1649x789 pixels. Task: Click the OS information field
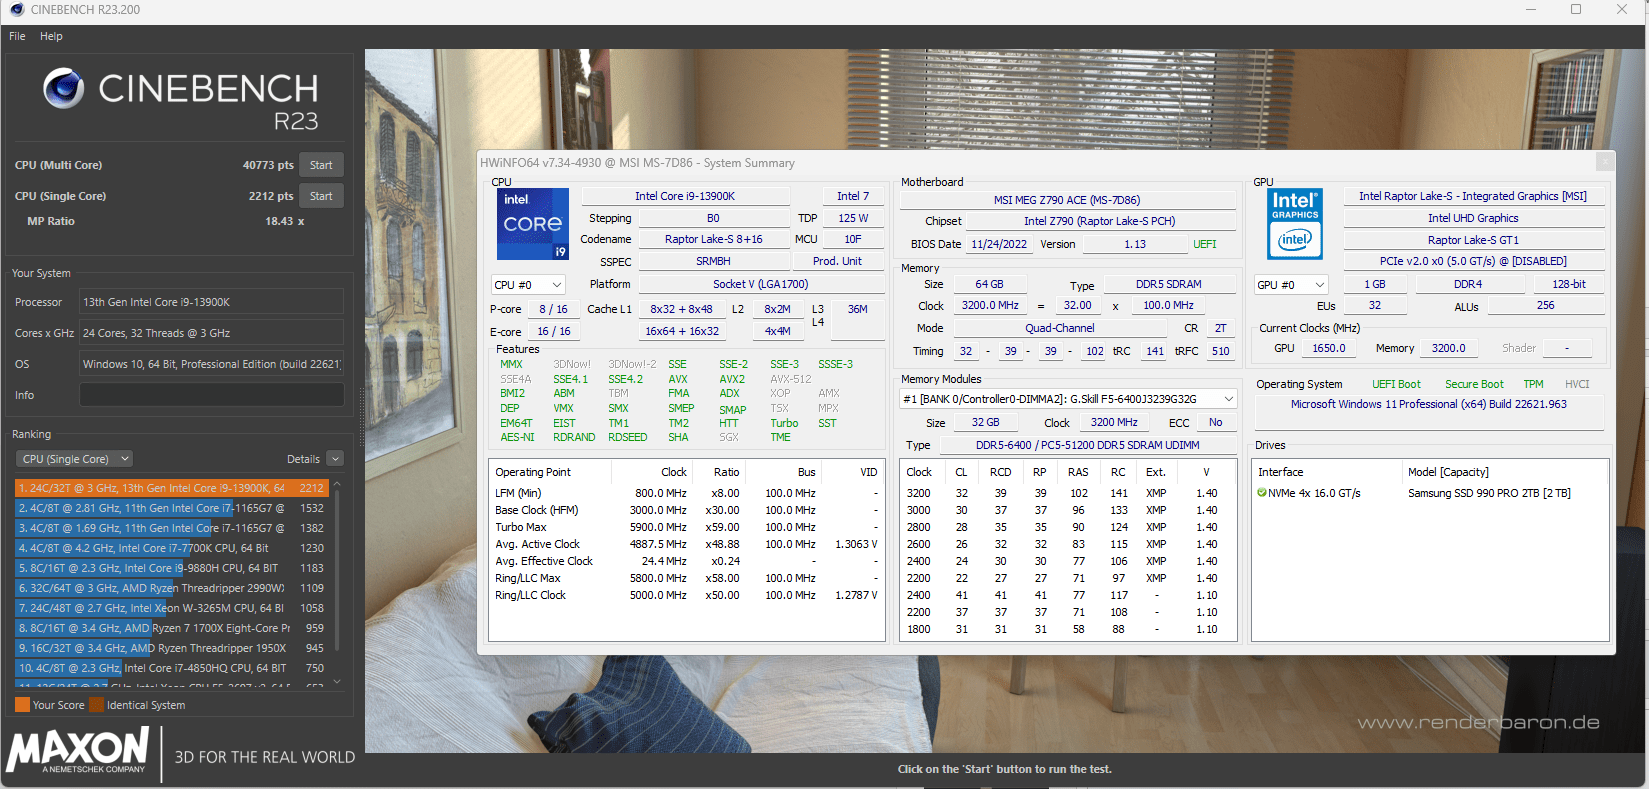click(x=211, y=364)
